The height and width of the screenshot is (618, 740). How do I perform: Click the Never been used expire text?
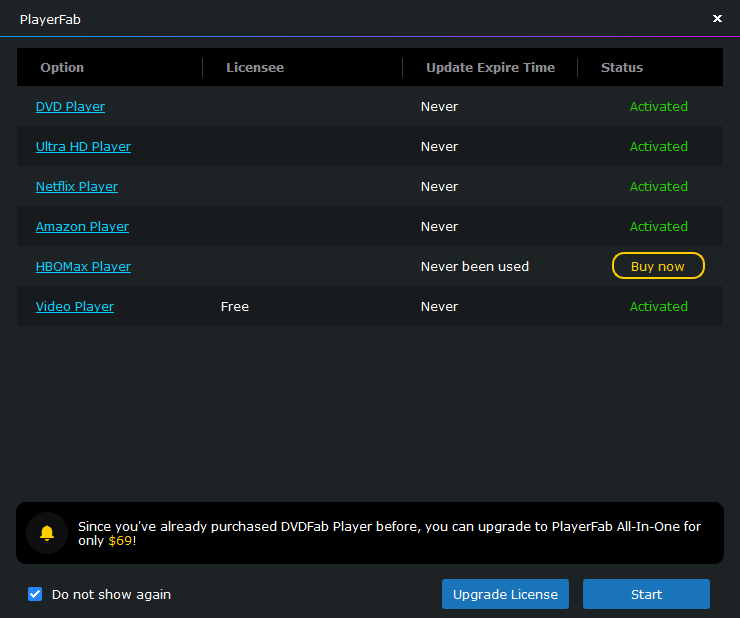pyautogui.click(x=475, y=267)
